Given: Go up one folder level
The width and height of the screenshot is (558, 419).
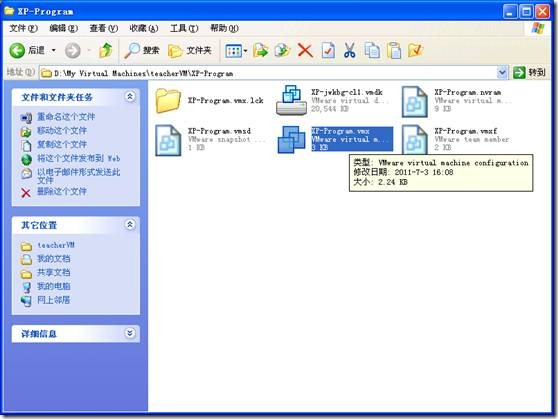Looking at the screenshot, I should (x=106, y=51).
